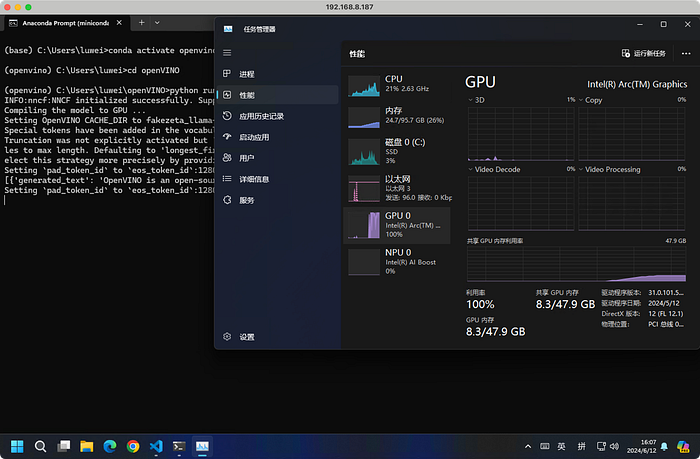Screen dimensions: 700x459
Task: Open the volume tray icon
Action: point(614,446)
